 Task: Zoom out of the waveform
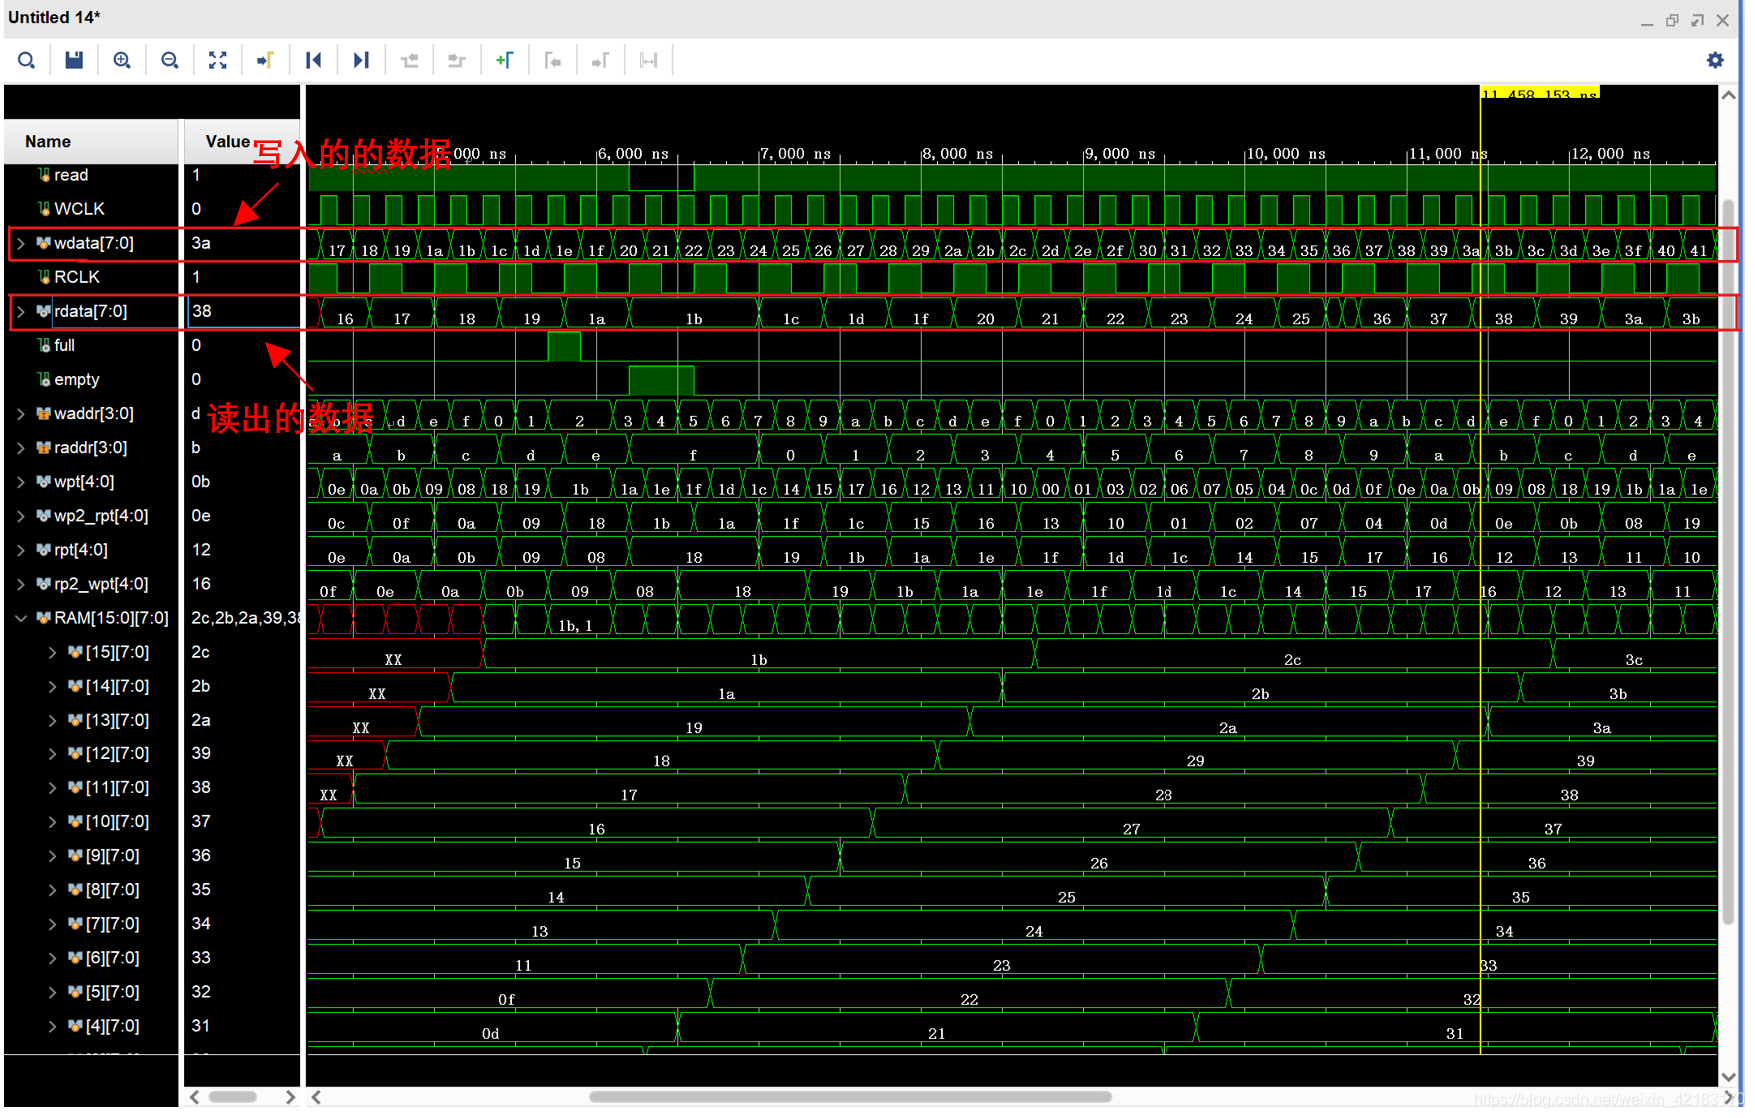tap(170, 60)
